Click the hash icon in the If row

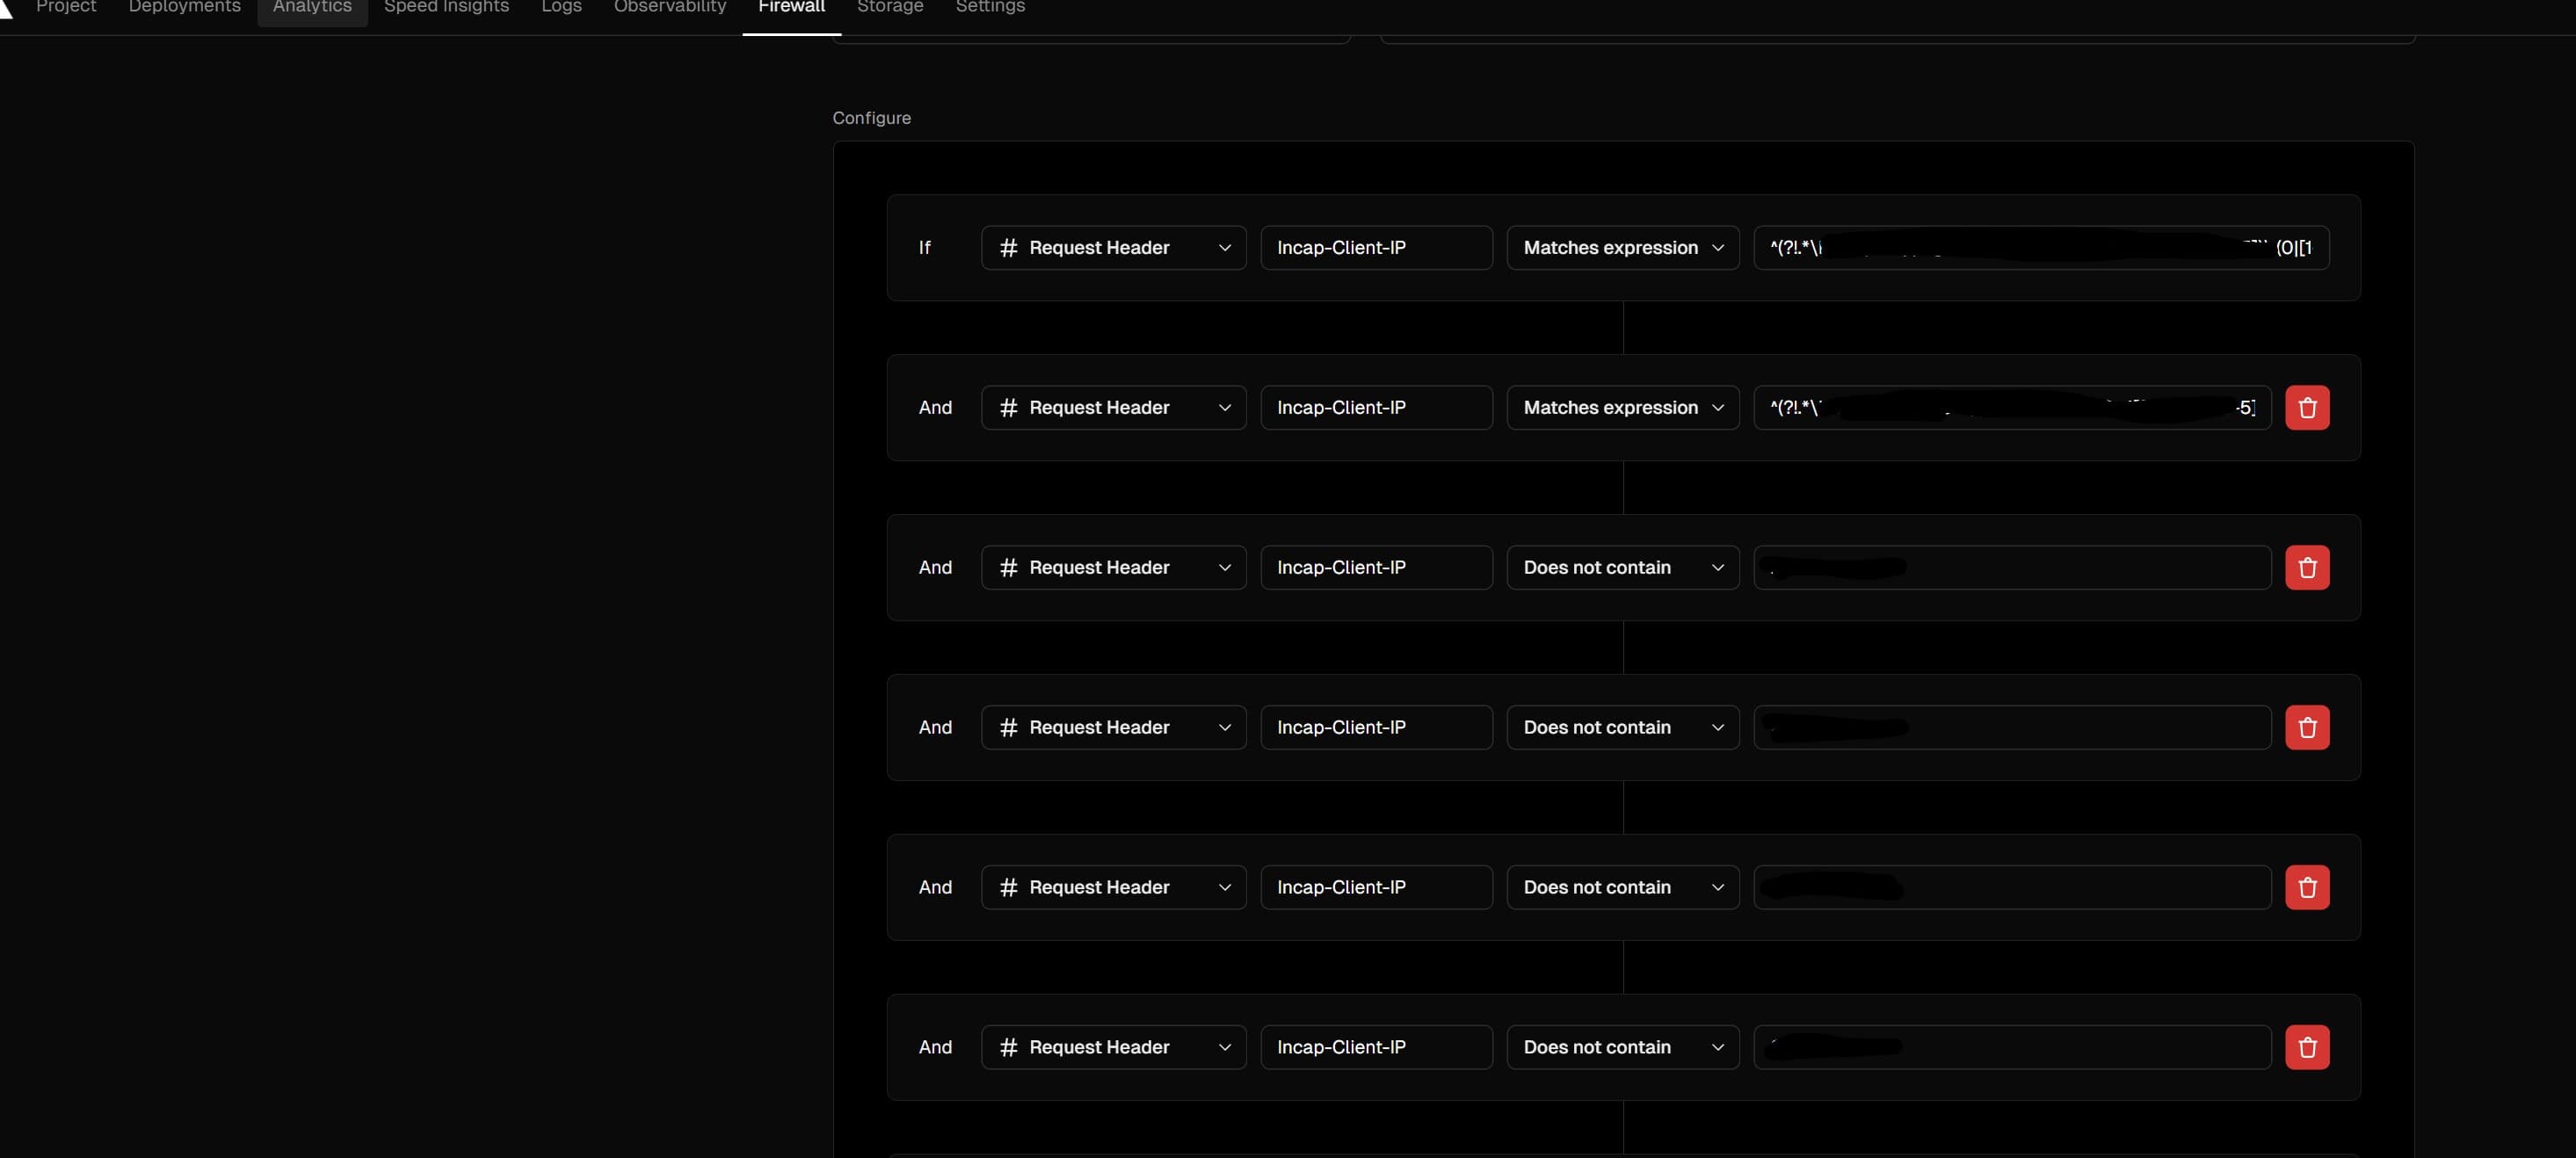(1008, 247)
